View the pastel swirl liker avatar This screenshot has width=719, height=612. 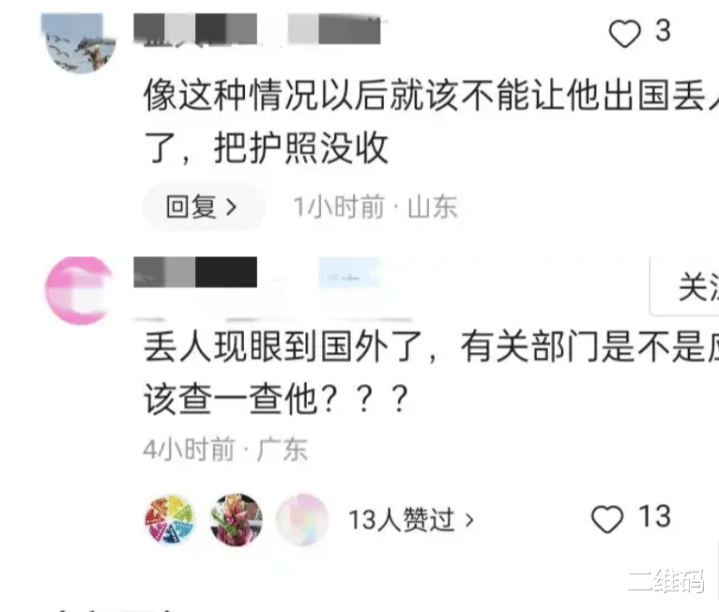[x=302, y=519]
